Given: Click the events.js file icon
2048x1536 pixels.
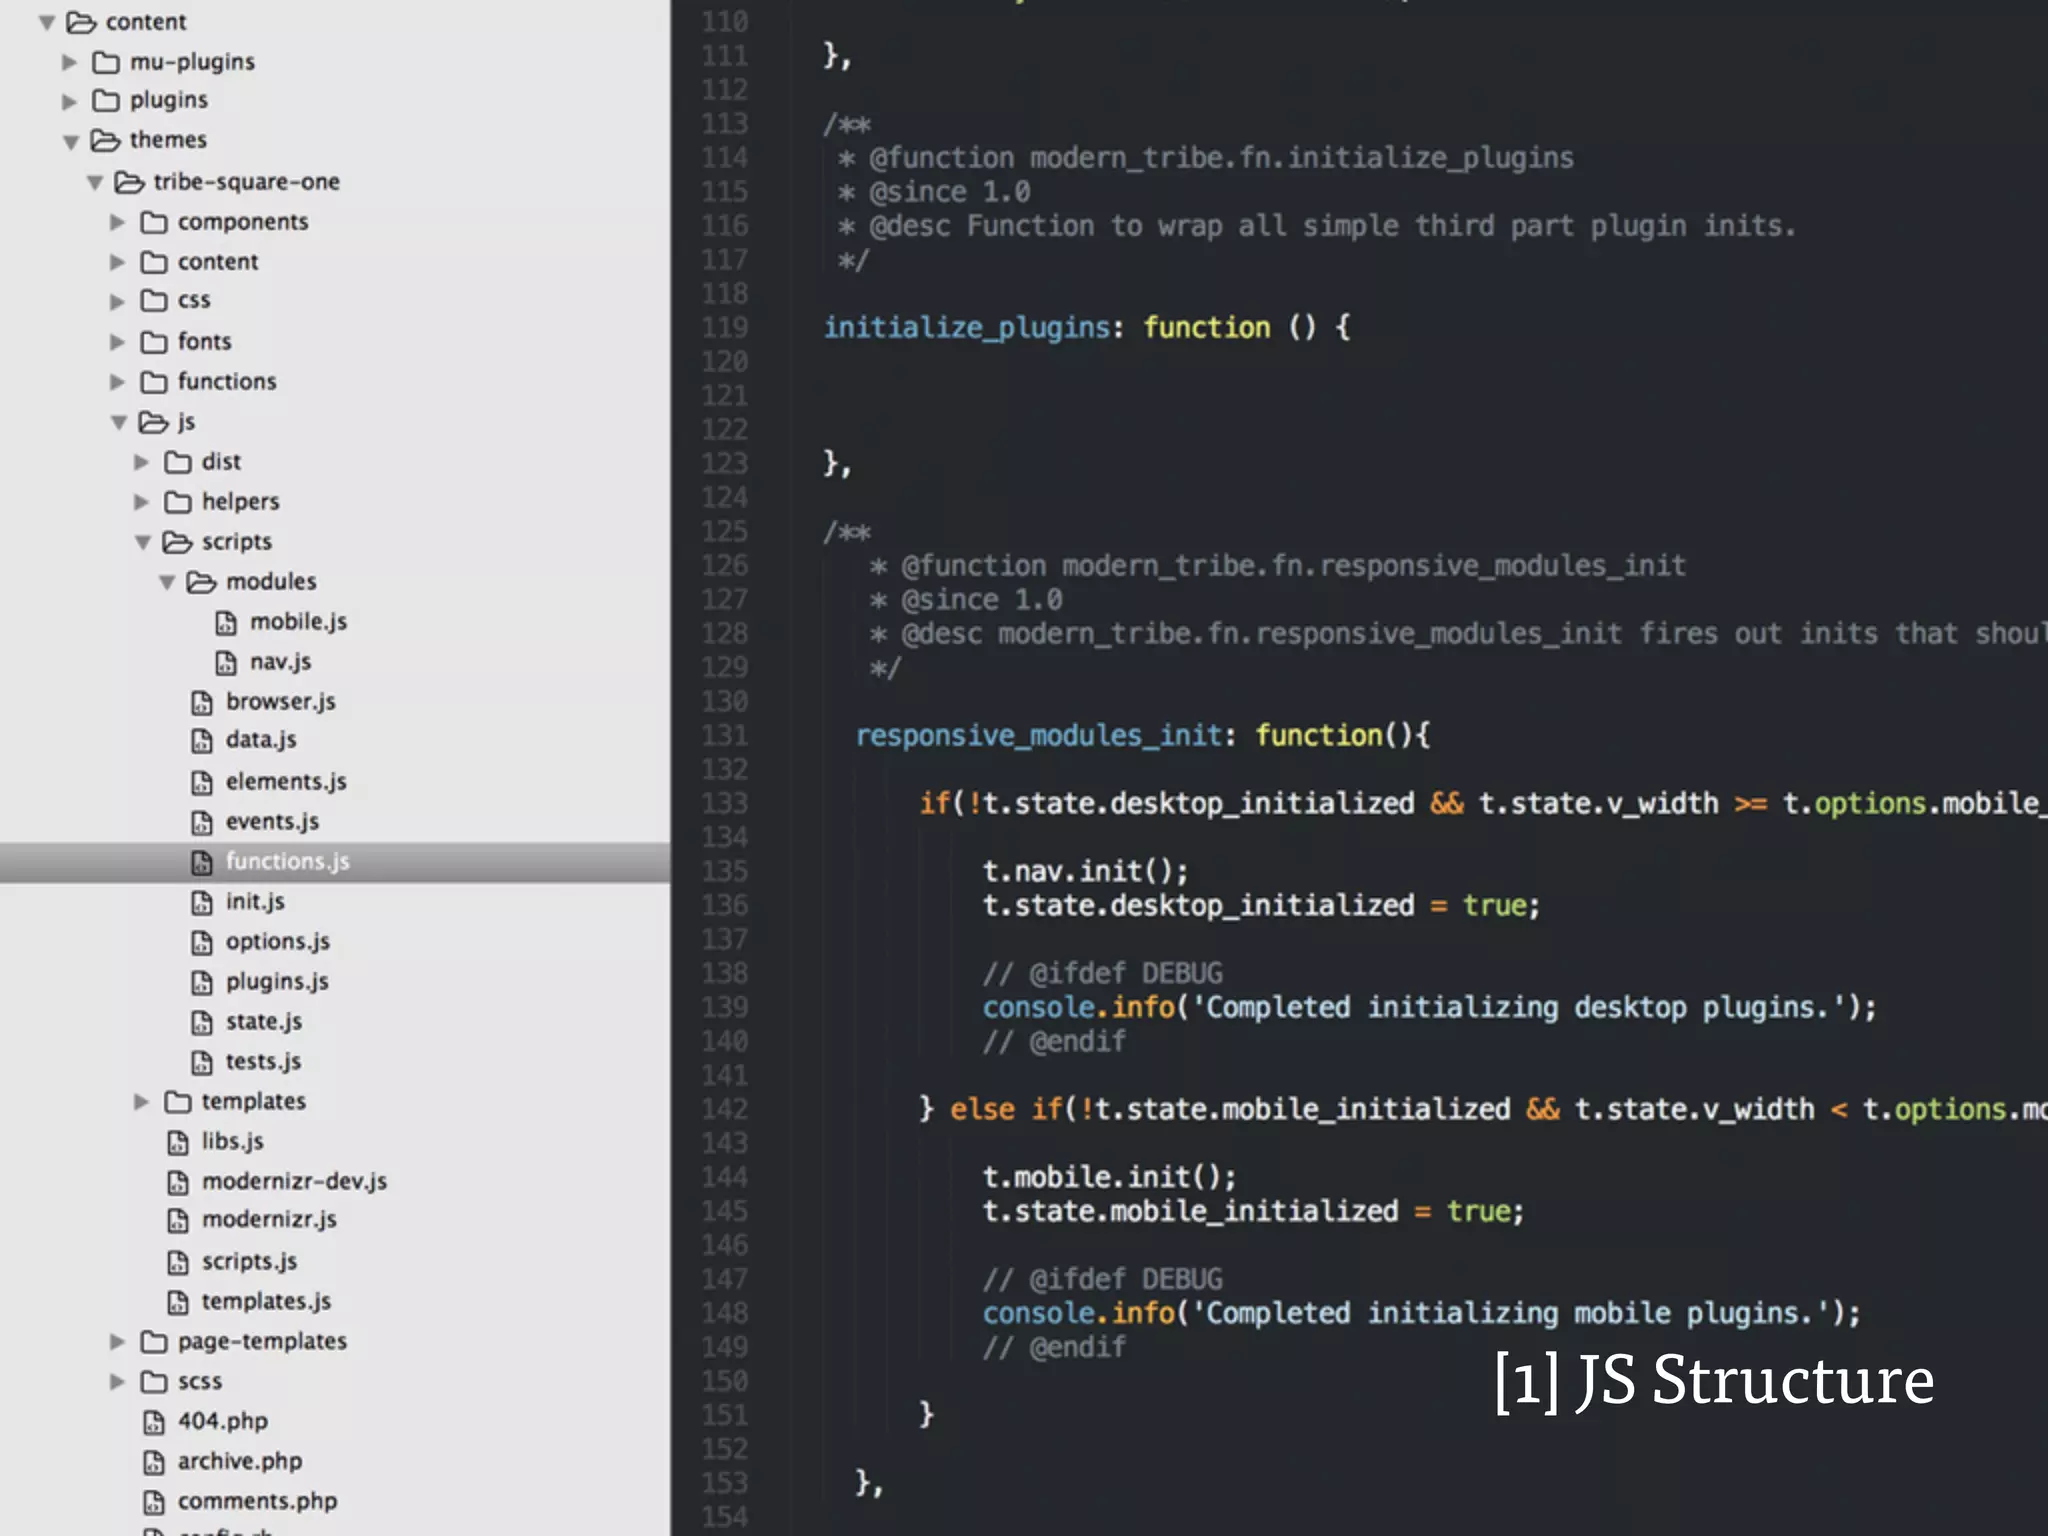Looking at the screenshot, I should [202, 823].
